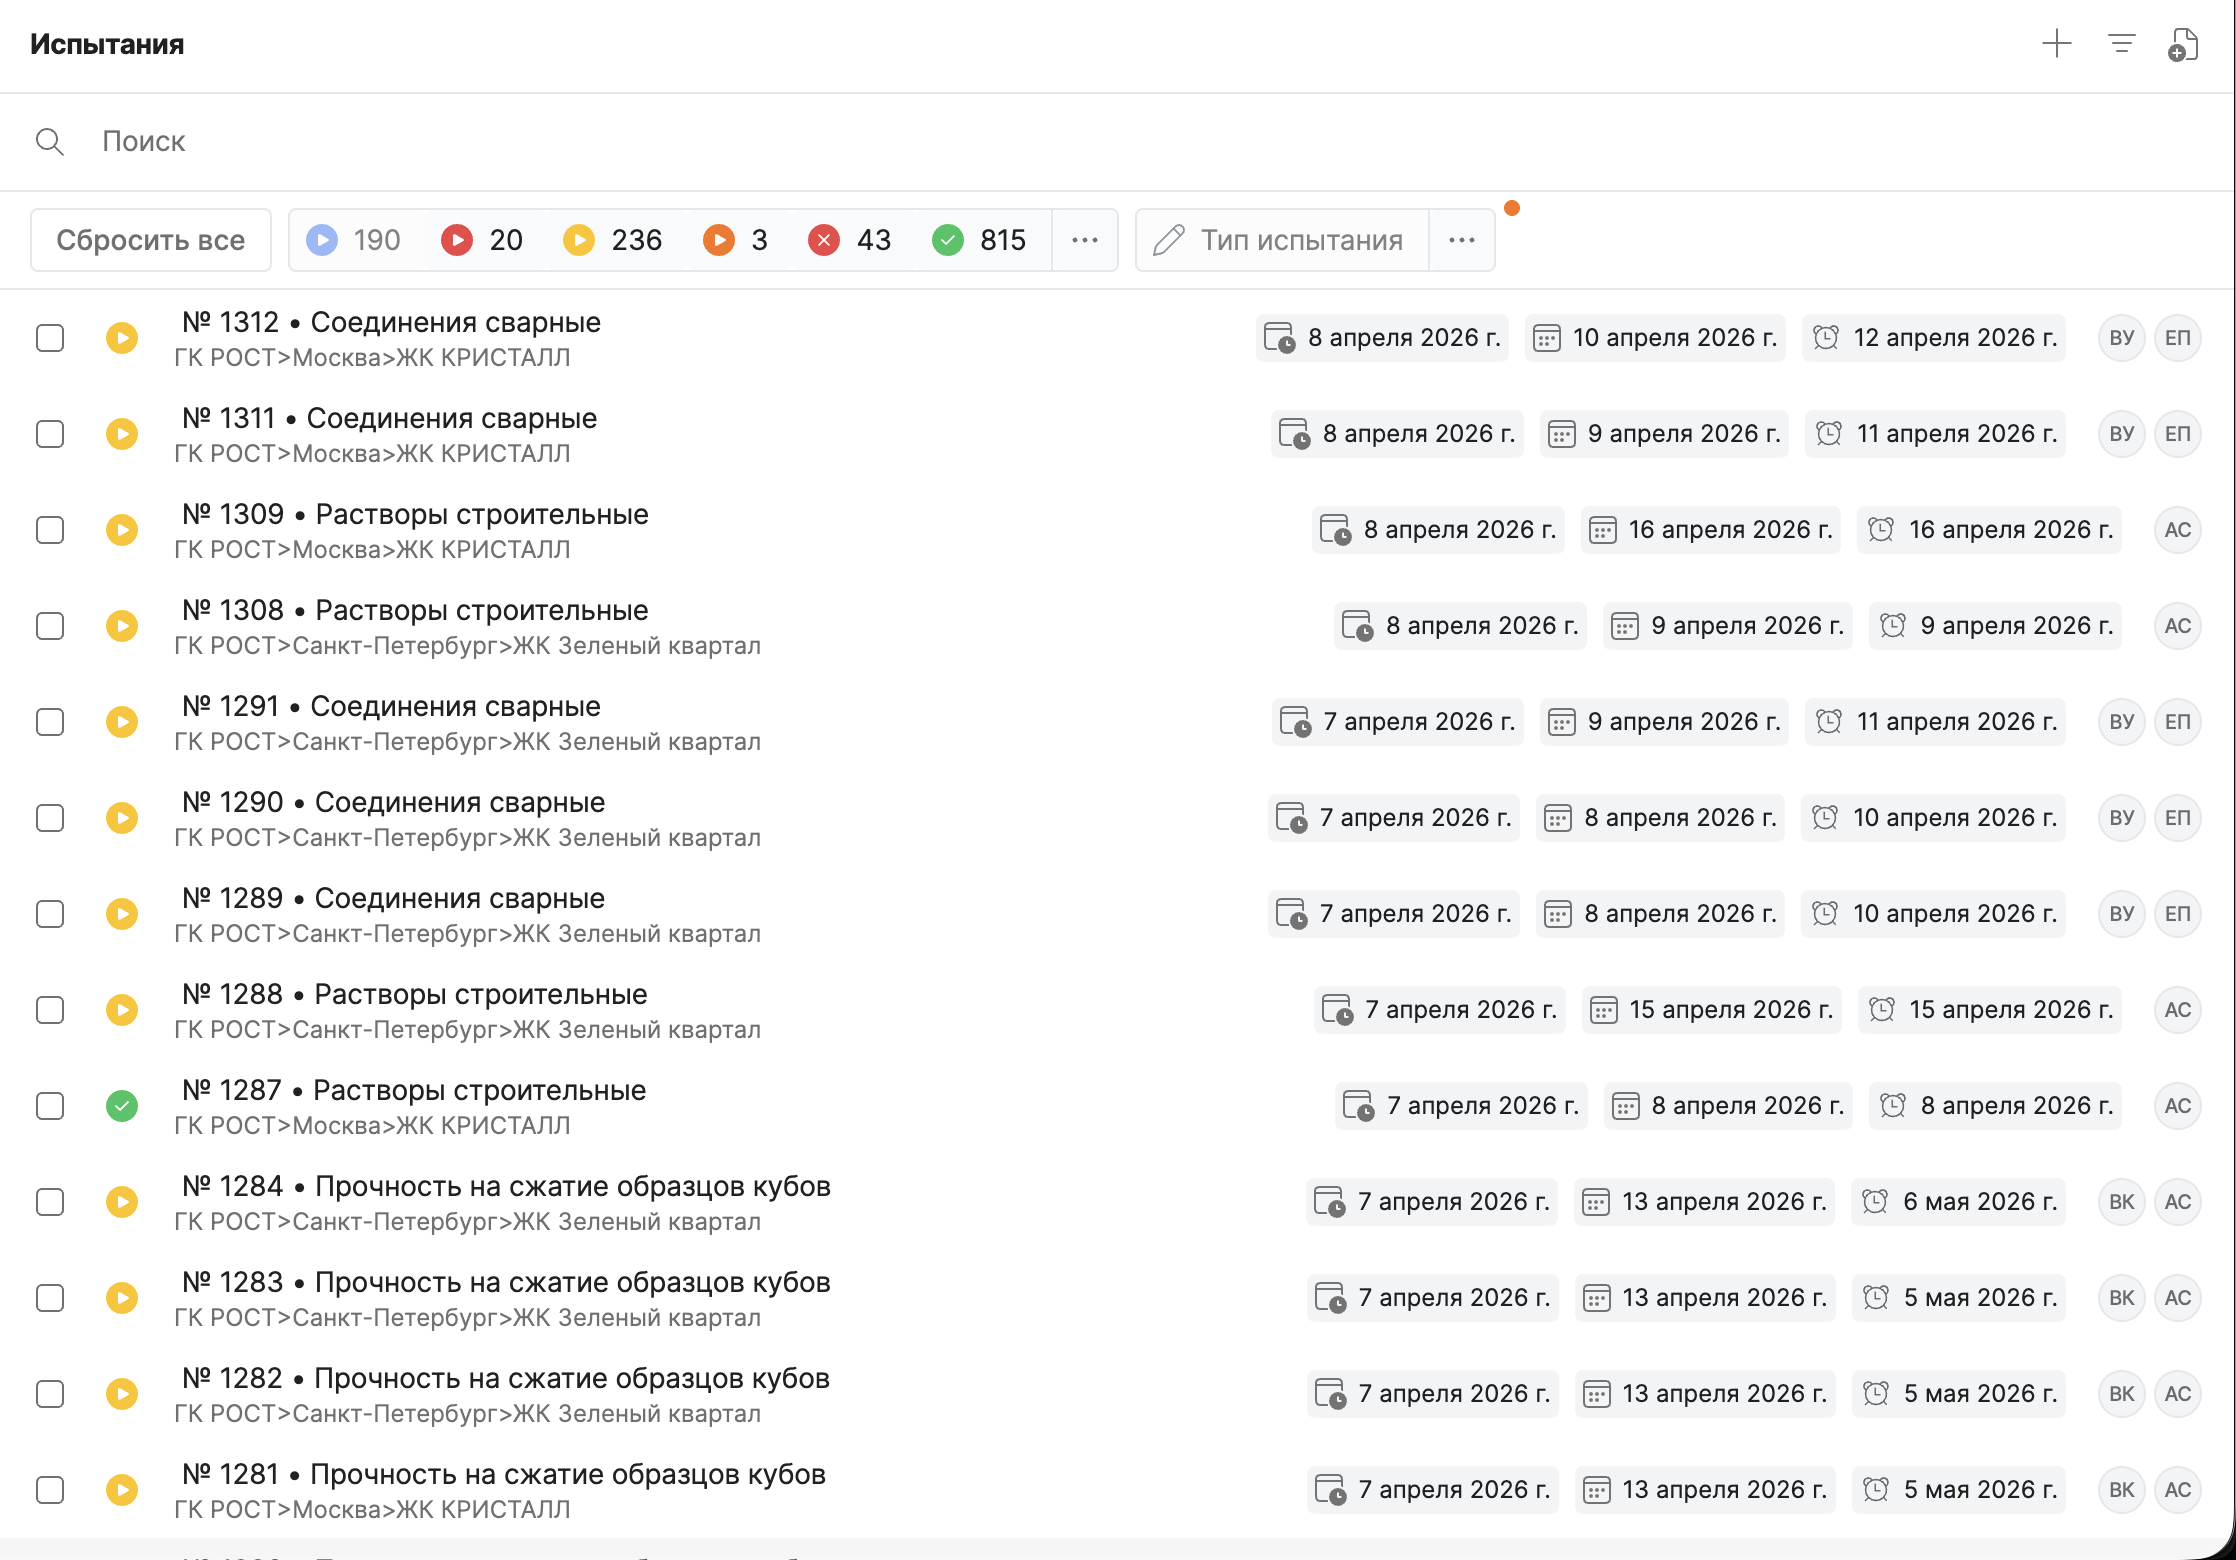
Task: Click green completed icon of test 1287
Action: pyautogui.click(x=122, y=1106)
